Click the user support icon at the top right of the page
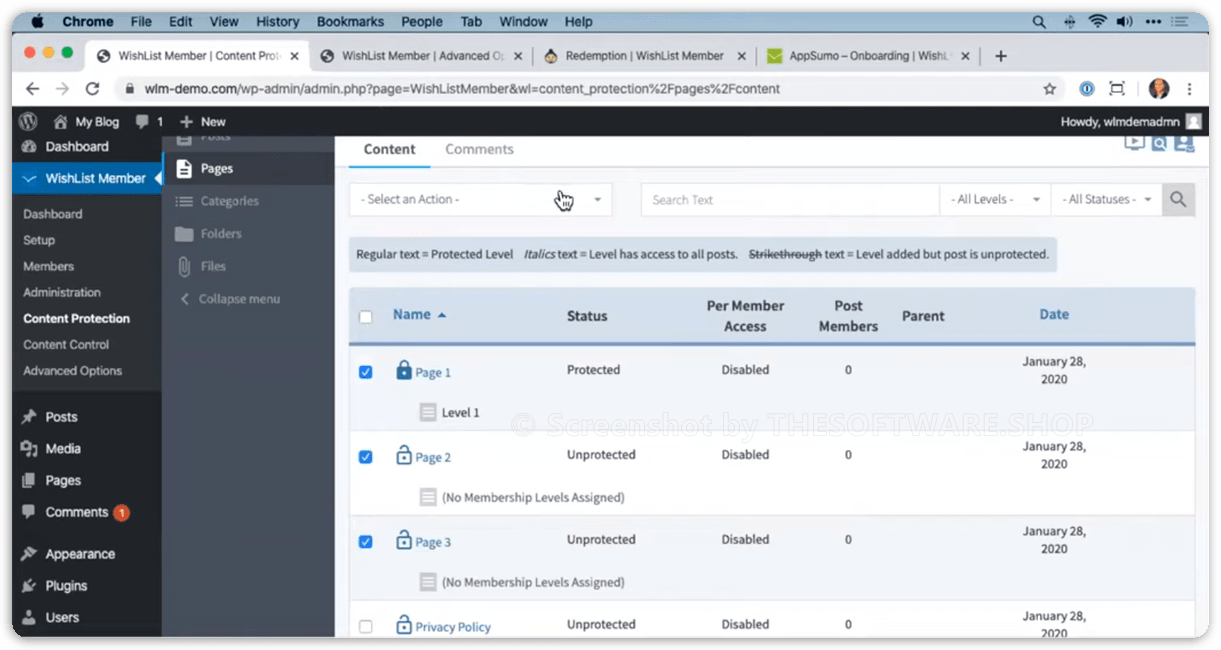The image size is (1221, 650). click(x=1184, y=144)
